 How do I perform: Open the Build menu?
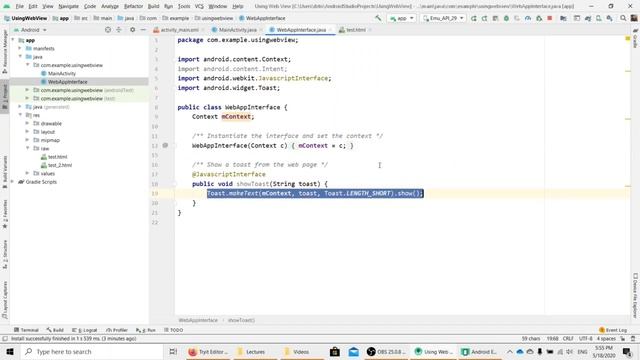pos(153,6)
